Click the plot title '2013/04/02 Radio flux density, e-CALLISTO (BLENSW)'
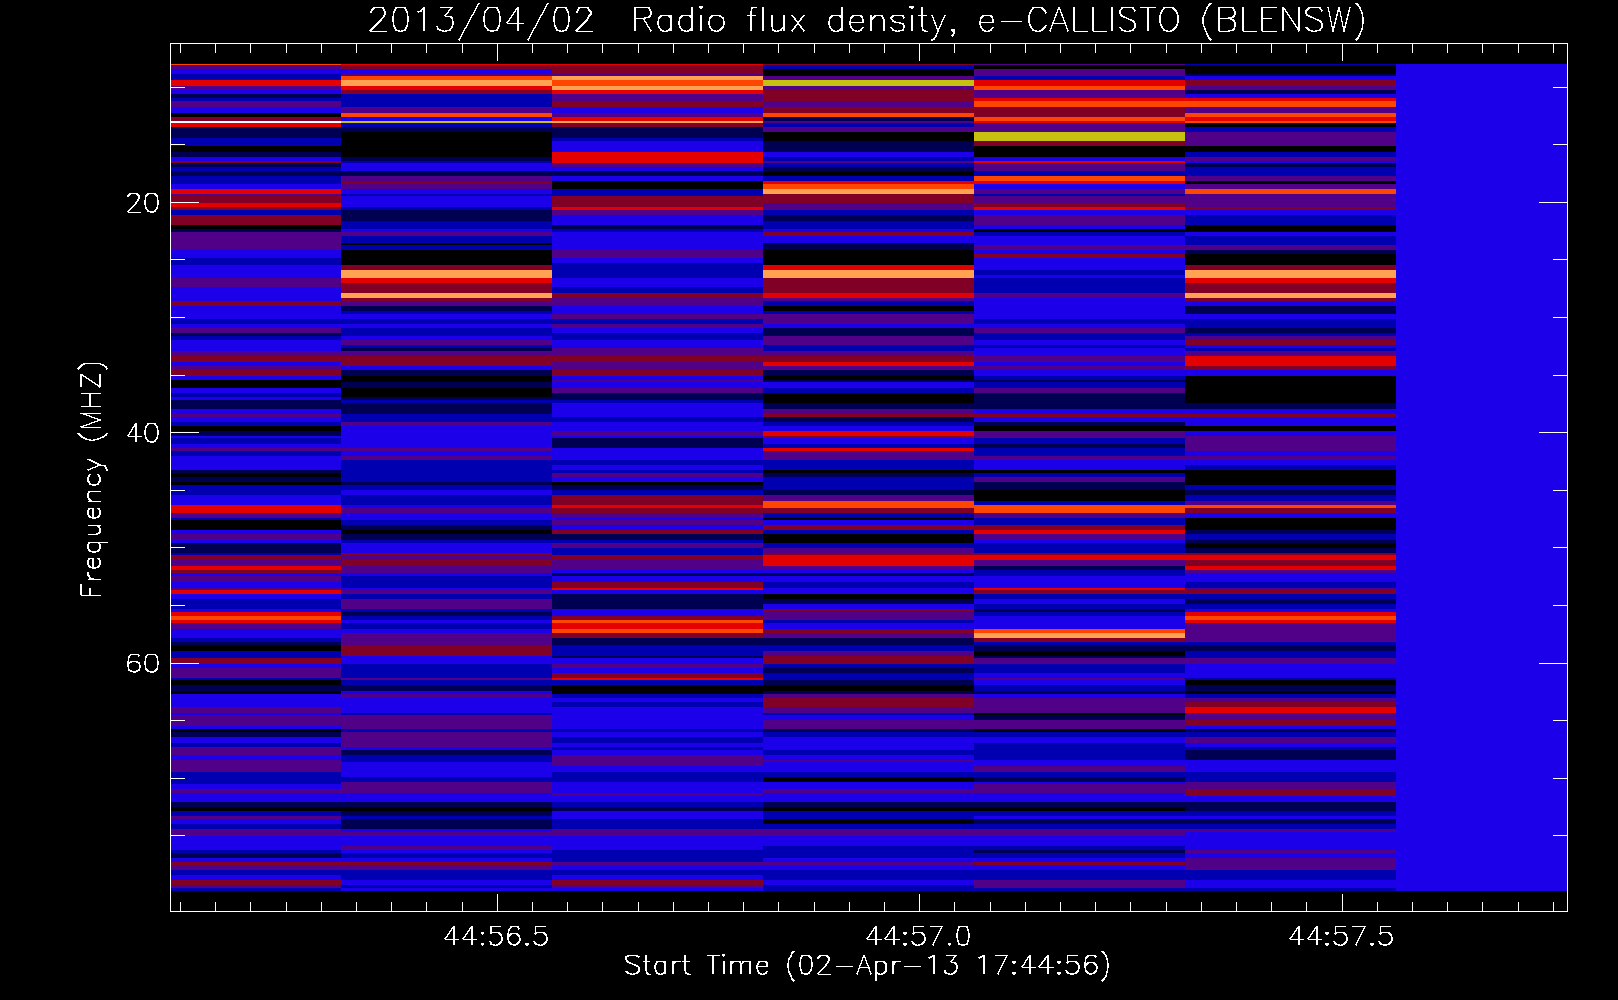Screen dimensions: 1618x1000 tap(867, 20)
